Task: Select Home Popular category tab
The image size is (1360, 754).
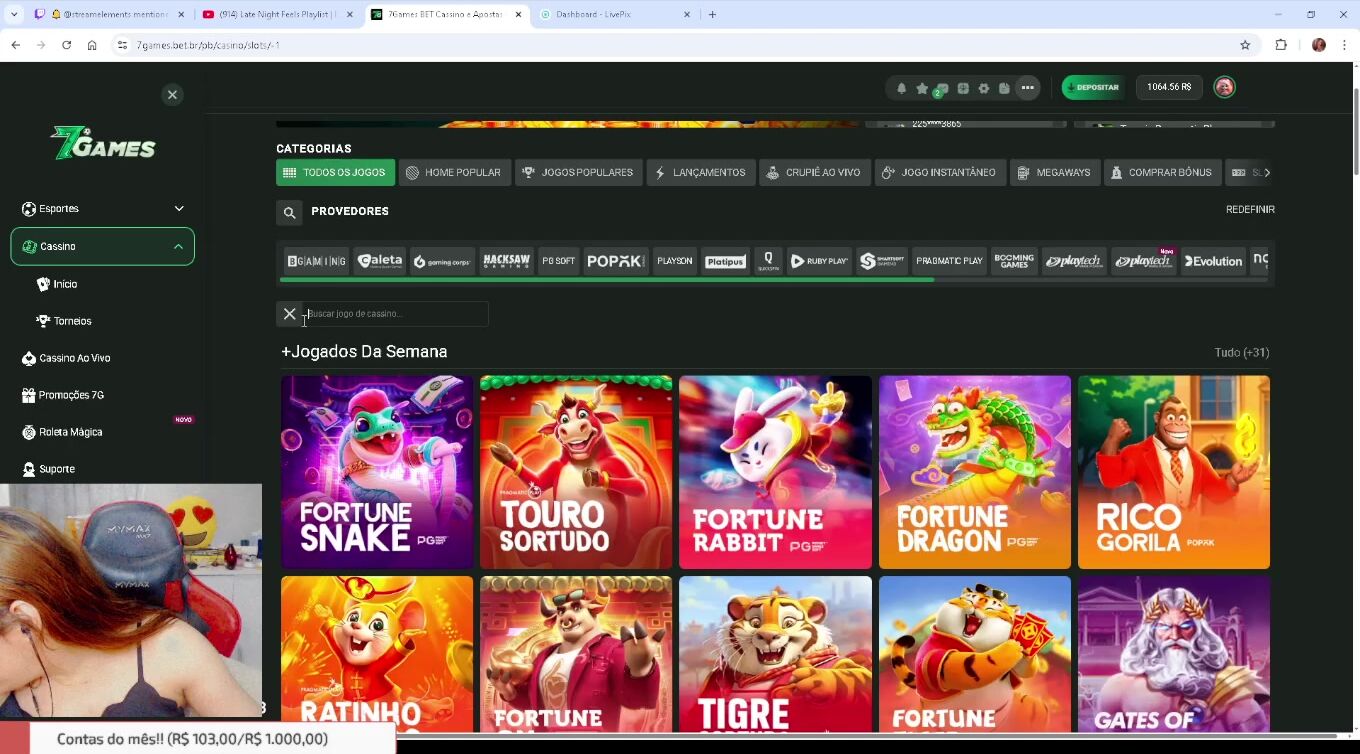Action: (455, 172)
